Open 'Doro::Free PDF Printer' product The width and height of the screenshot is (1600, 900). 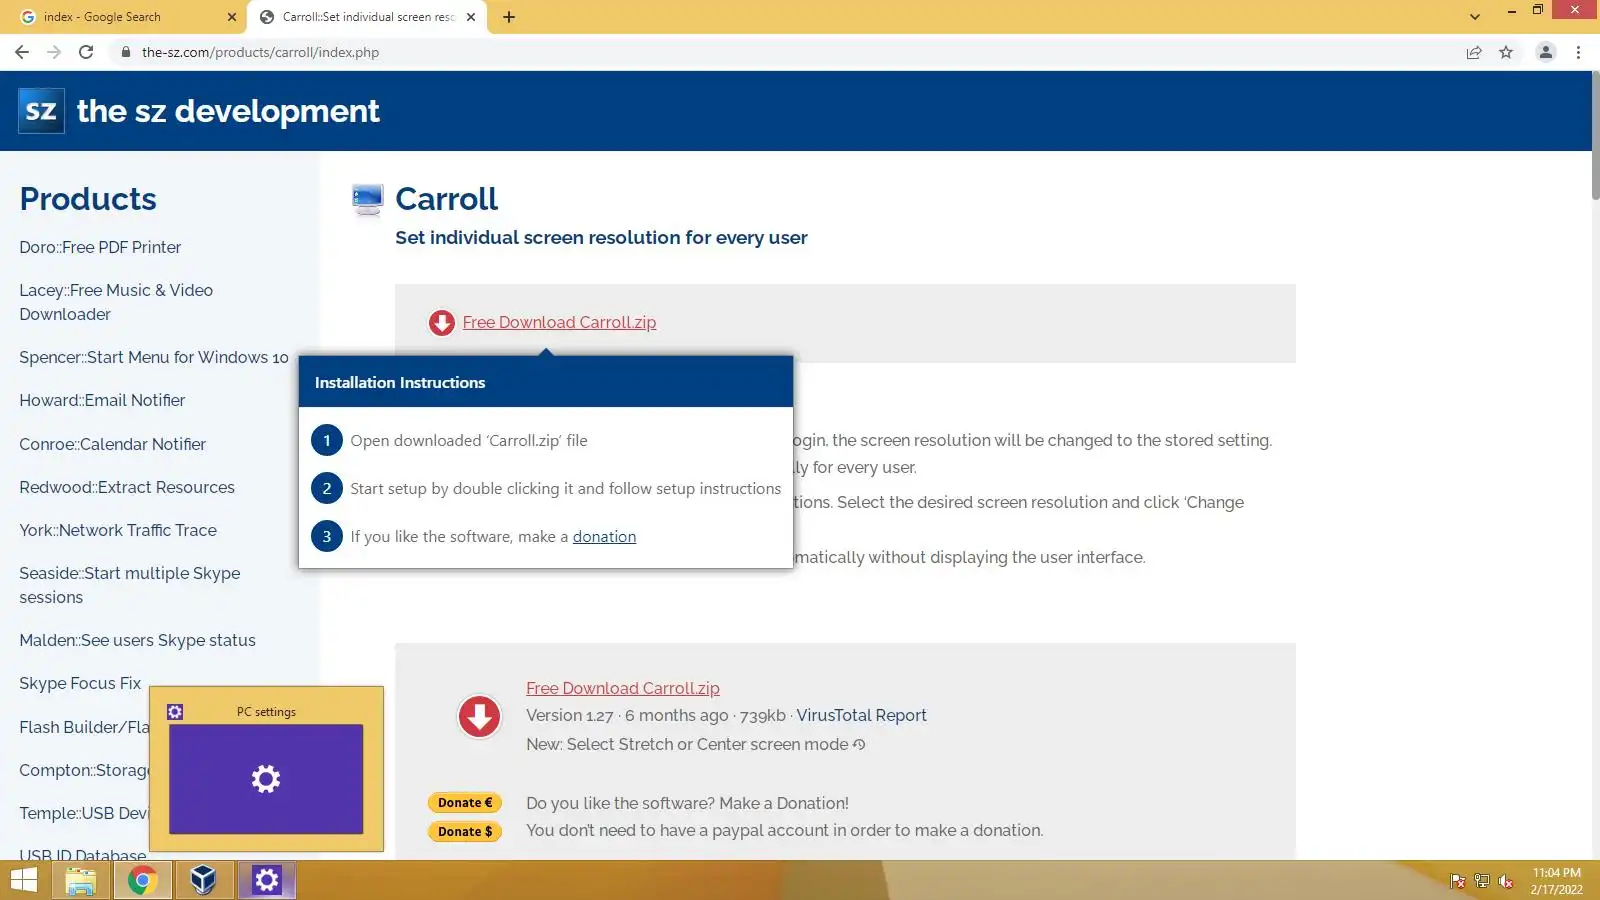pos(100,248)
